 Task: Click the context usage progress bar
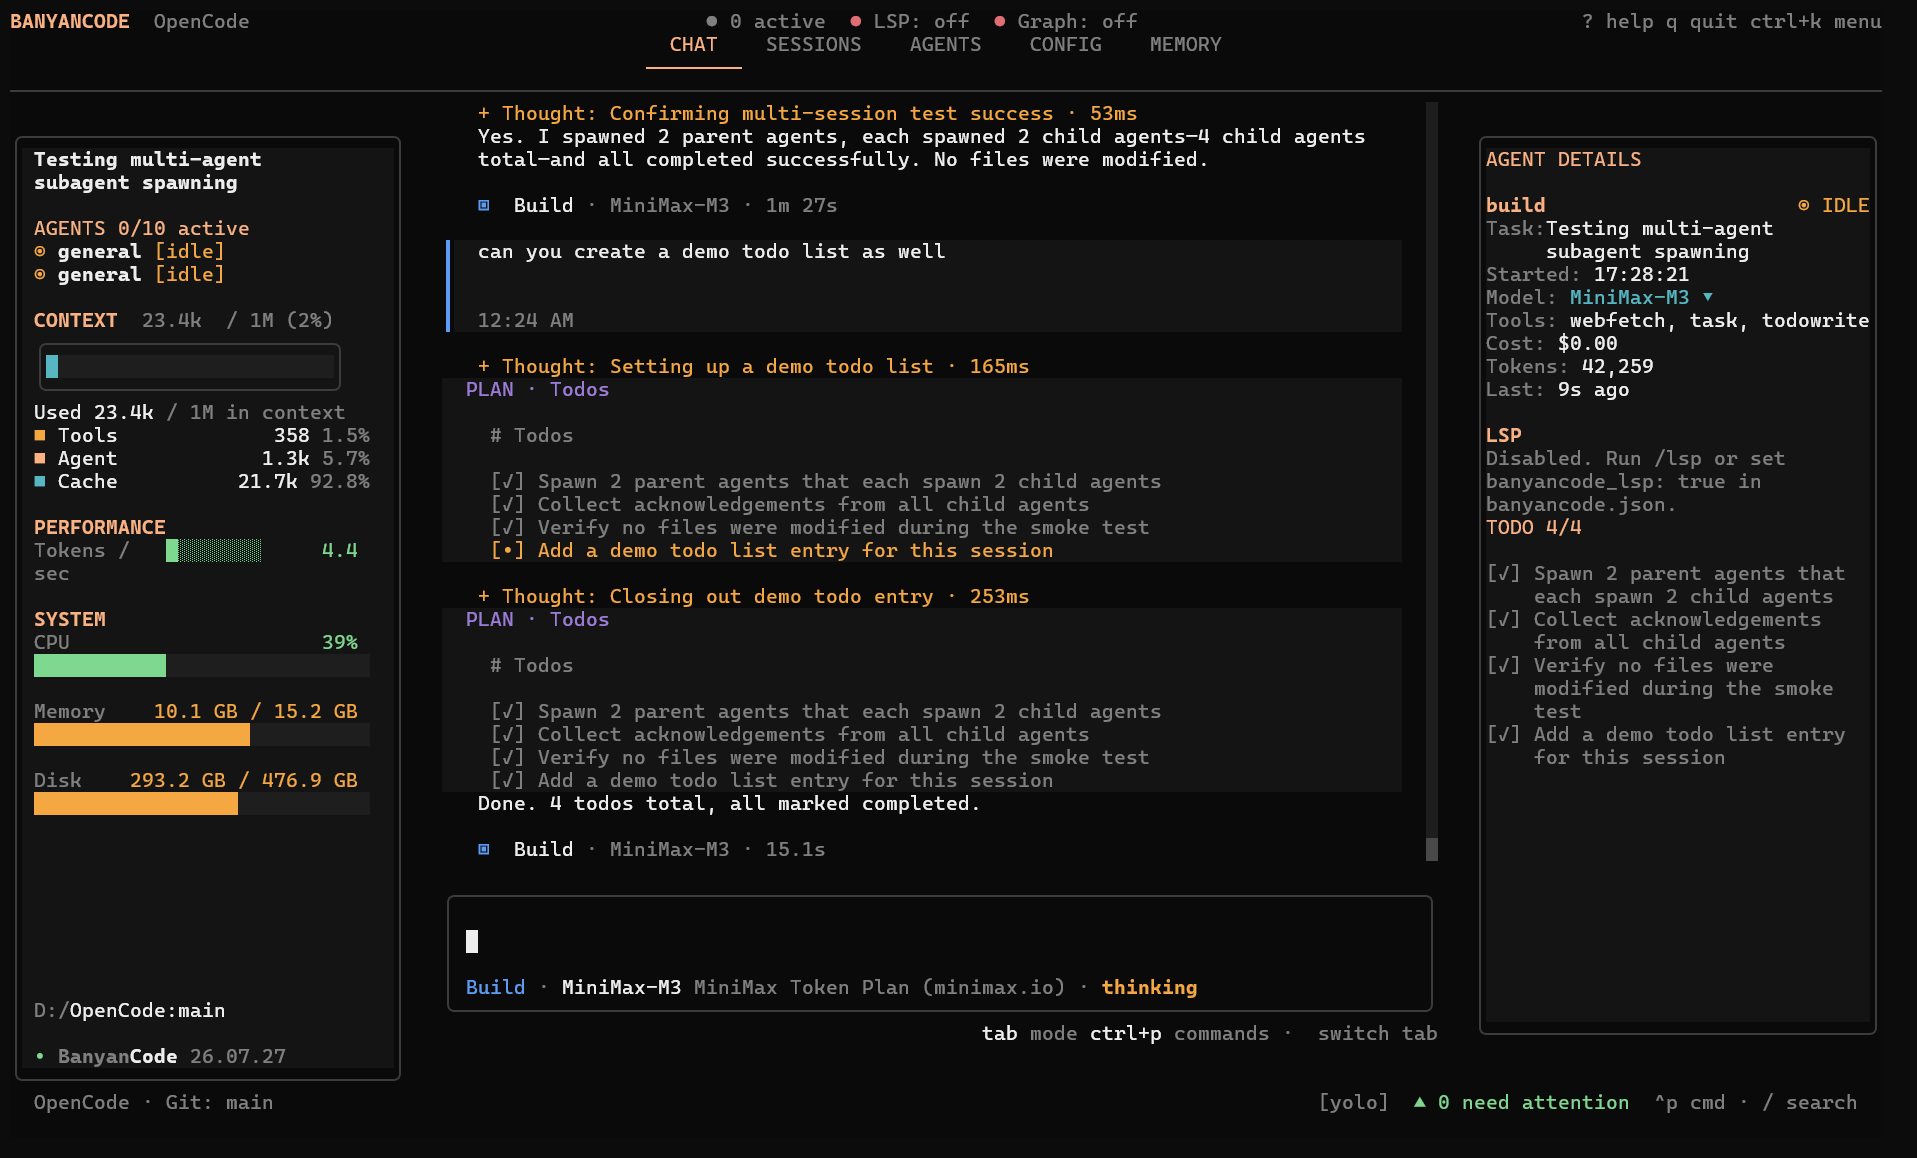[190, 367]
